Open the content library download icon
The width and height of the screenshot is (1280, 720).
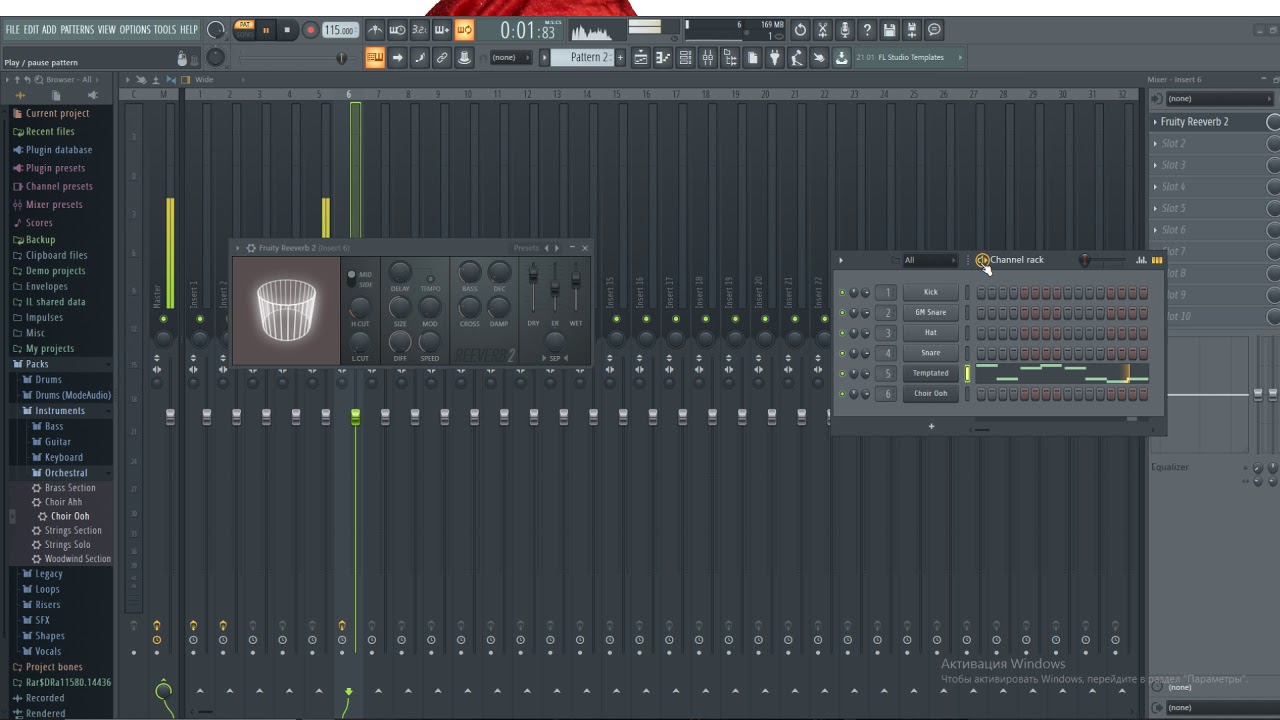pyautogui.click(x=842, y=58)
